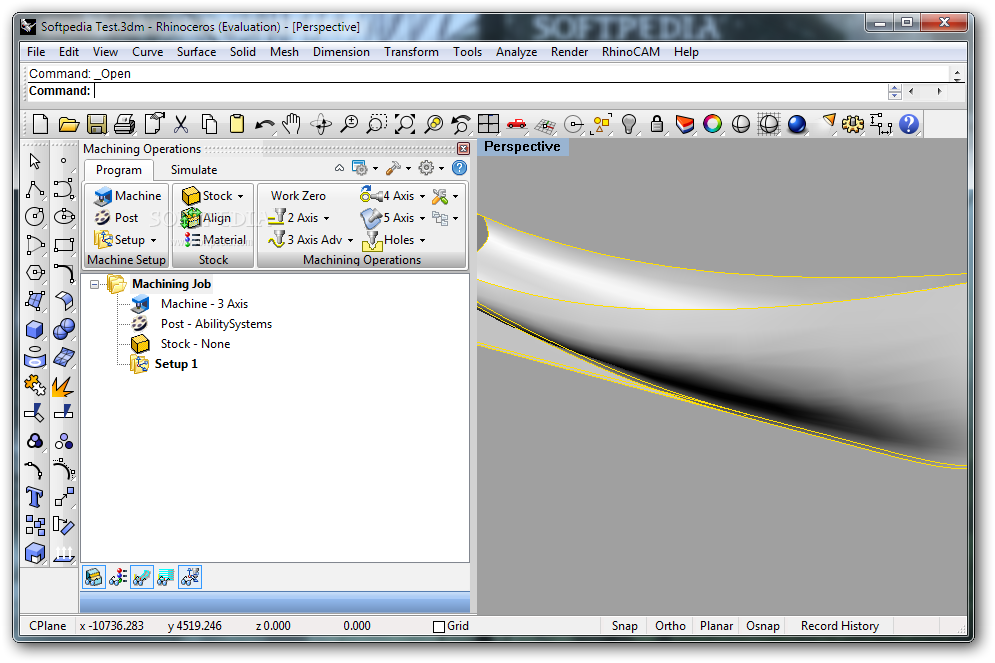Viewport: 995px width, 663px height.
Task: Toggle the third icon in bottom browser toolbar
Action: pos(142,577)
